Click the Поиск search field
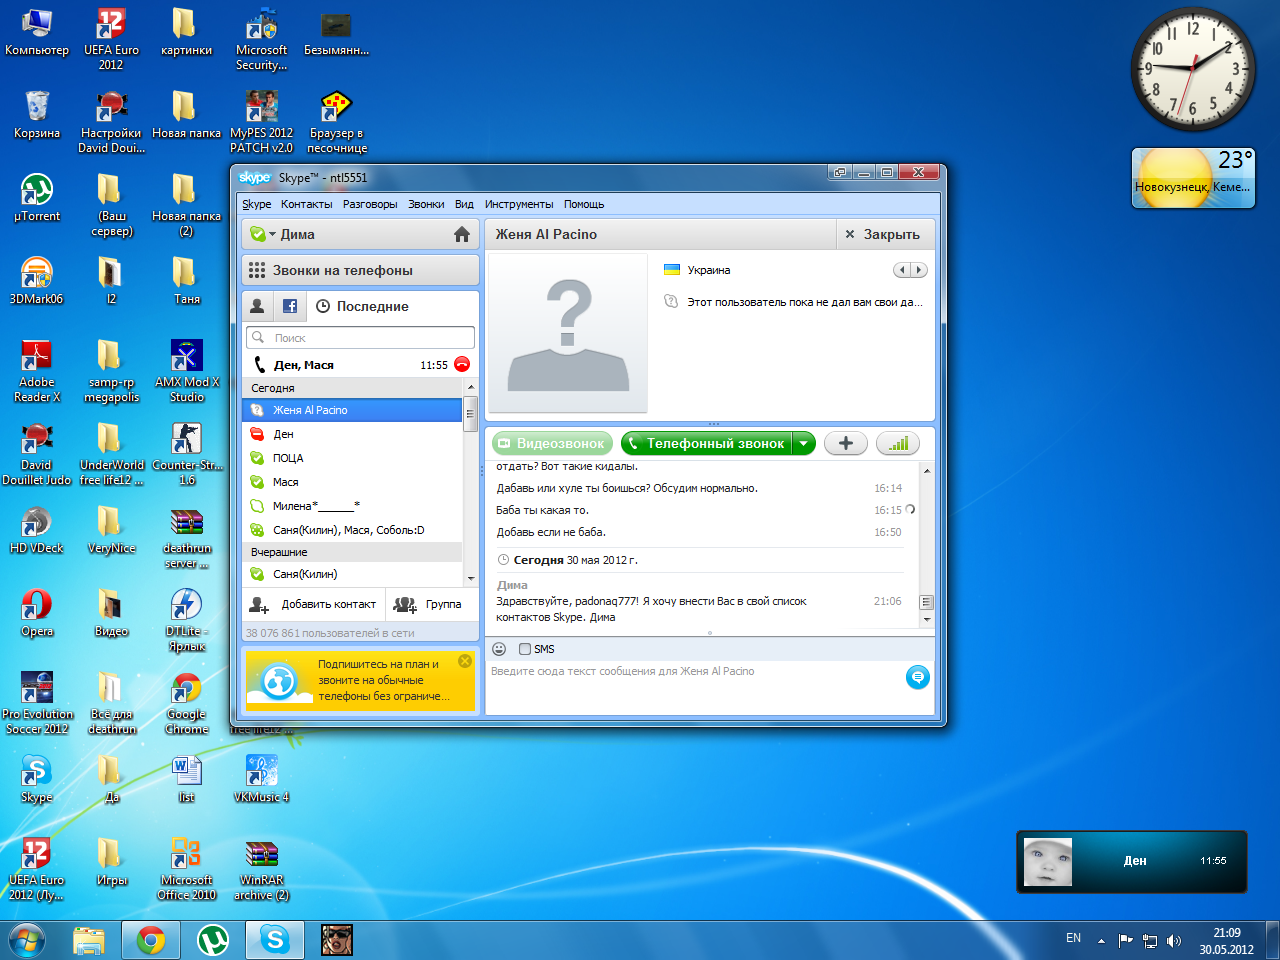The width and height of the screenshot is (1280, 960). coord(360,338)
